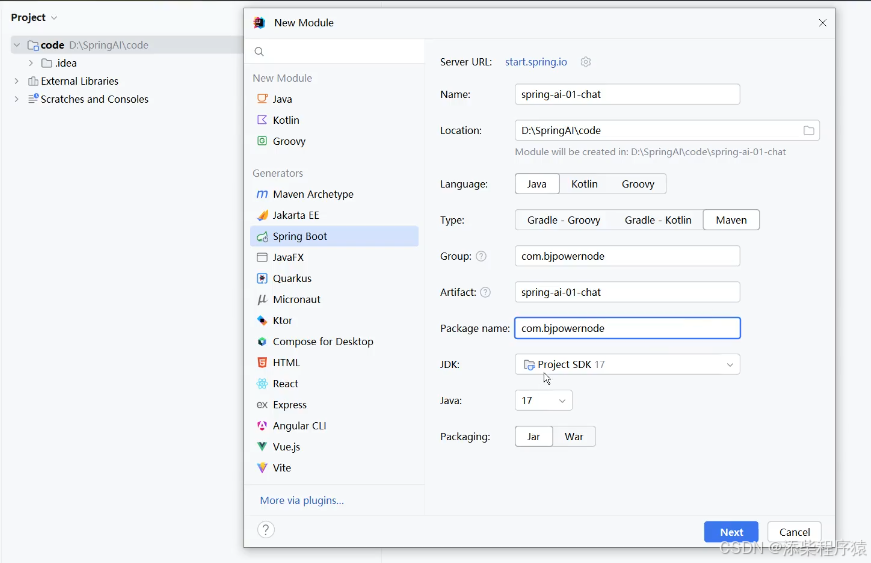Select the code project folder row
The width and height of the screenshot is (871, 563).
[127, 45]
